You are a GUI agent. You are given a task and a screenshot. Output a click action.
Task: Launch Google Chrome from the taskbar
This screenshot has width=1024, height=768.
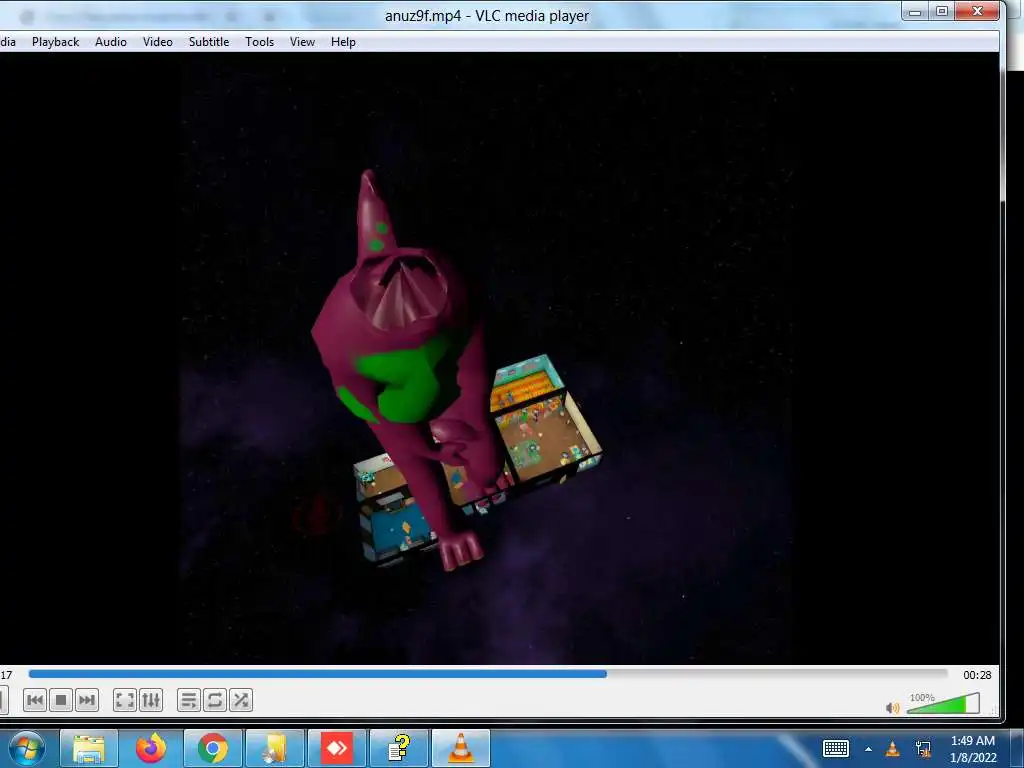tap(213, 748)
